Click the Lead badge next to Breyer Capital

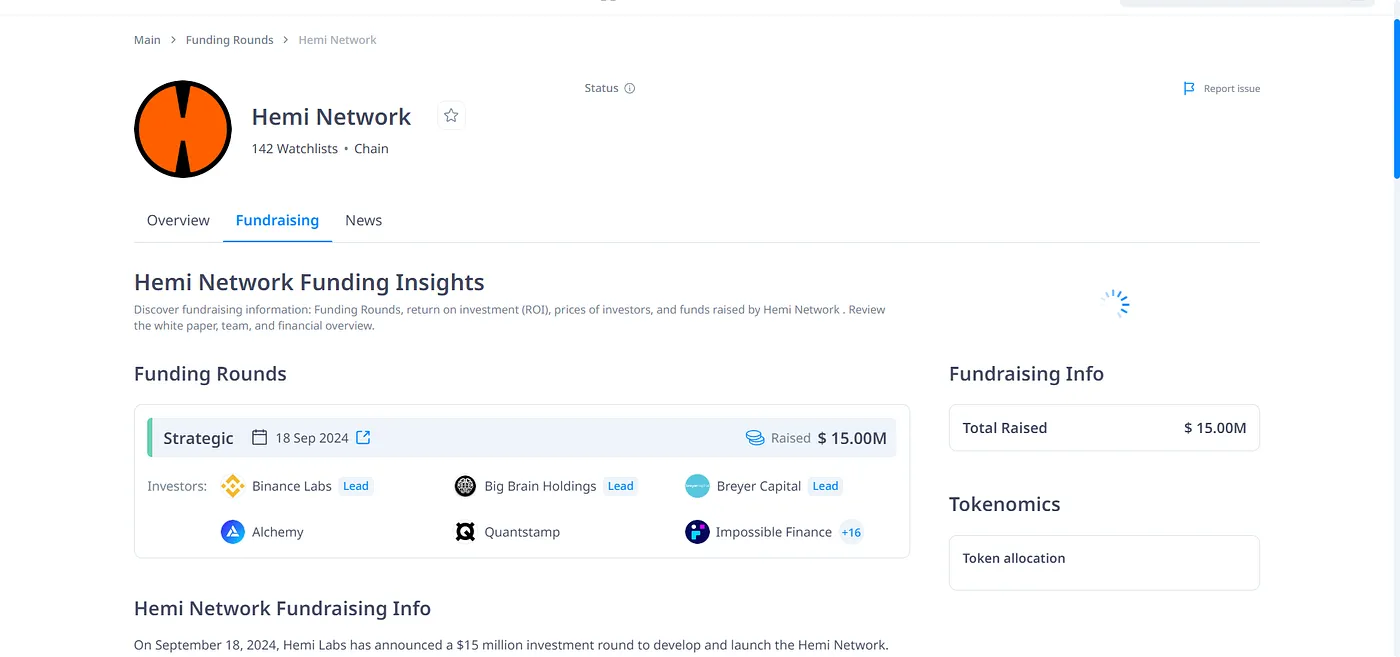pyautogui.click(x=825, y=486)
